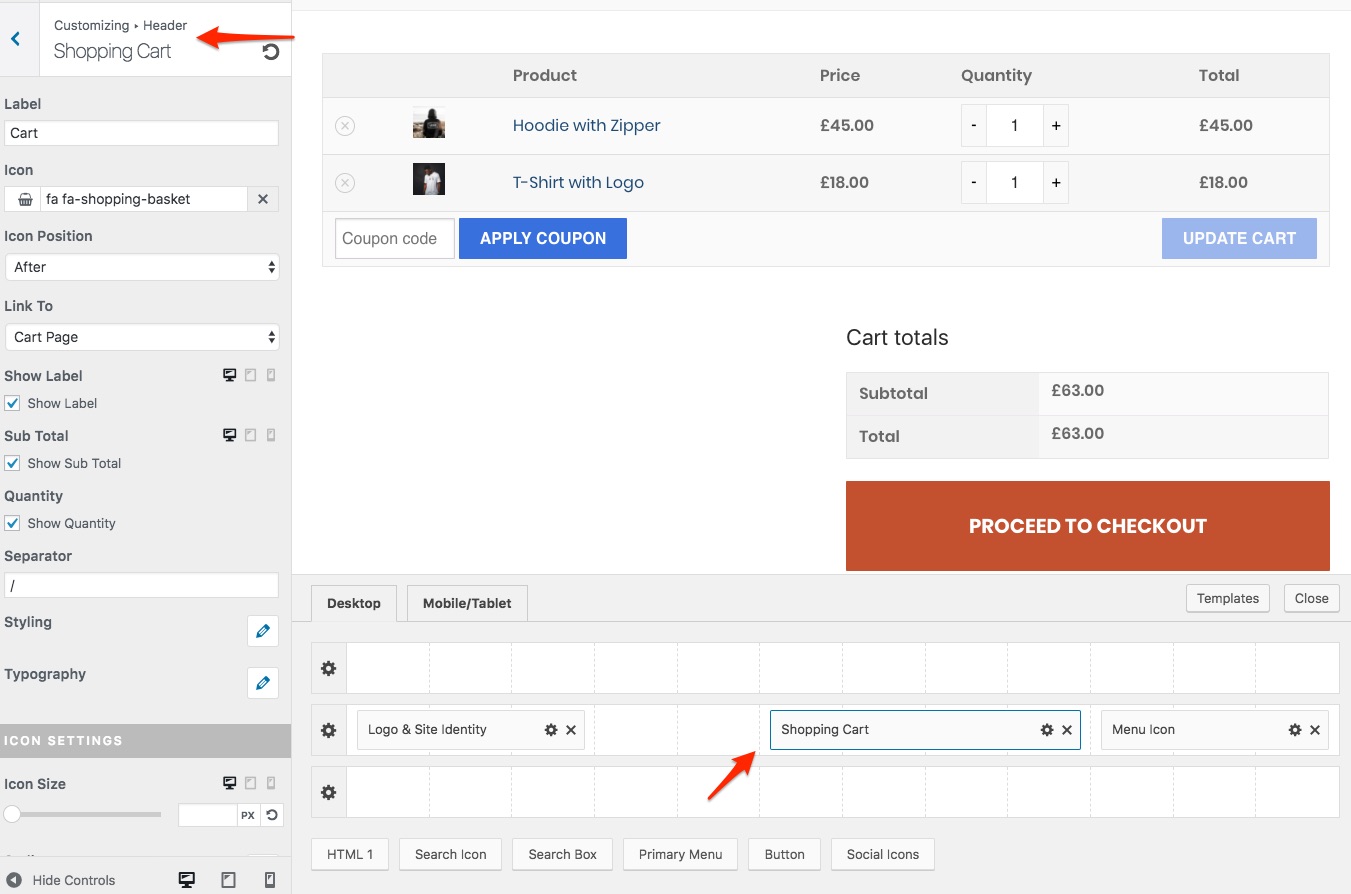Open icon picker via basket preview icon
Image resolution: width=1351 pixels, height=894 pixels.
click(24, 199)
